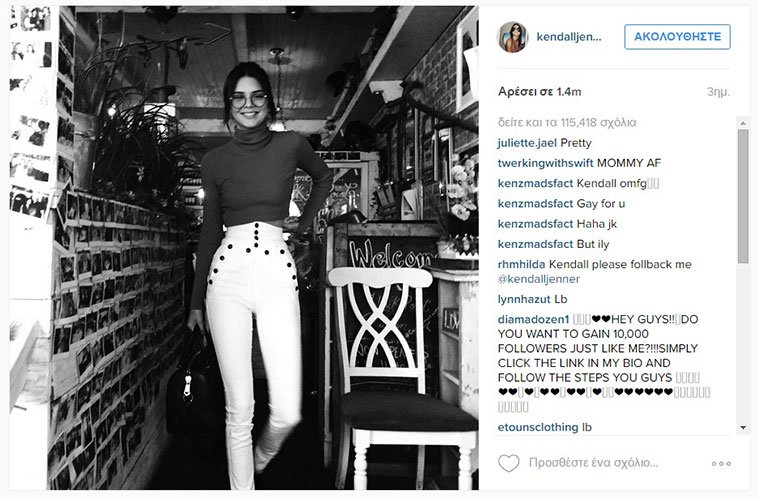Open the kendalljen... profile username link
The width and height of the screenshot is (759, 499).
pyautogui.click(x=569, y=37)
